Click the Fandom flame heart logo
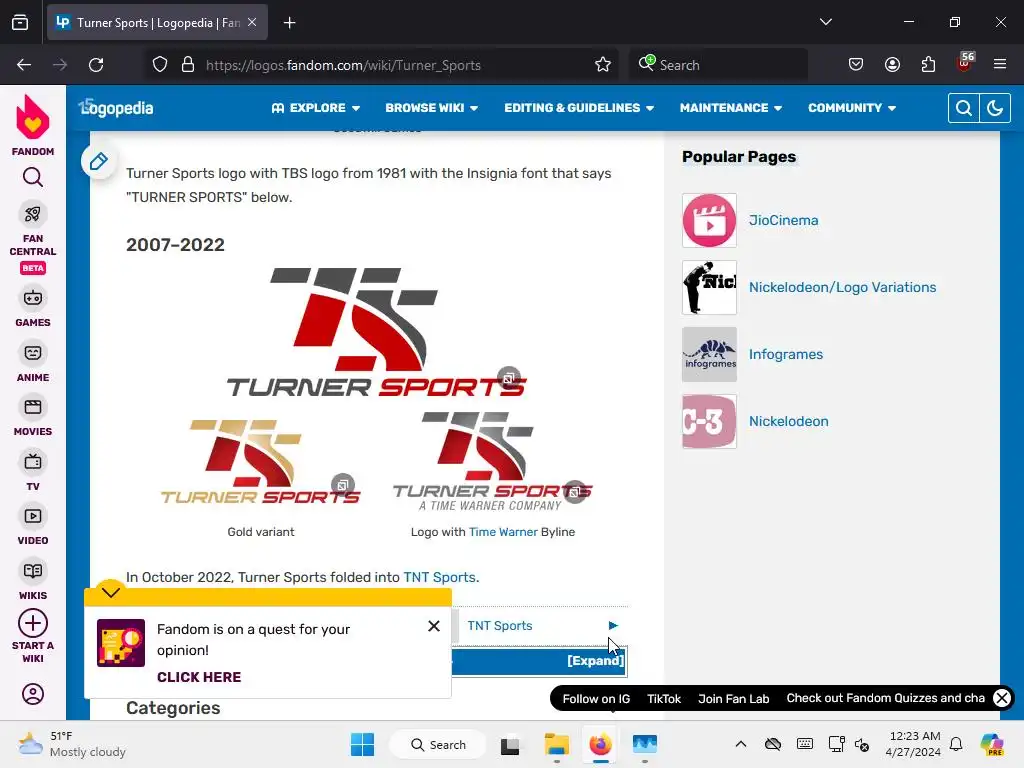1024x768 pixels. click(33, 118)
